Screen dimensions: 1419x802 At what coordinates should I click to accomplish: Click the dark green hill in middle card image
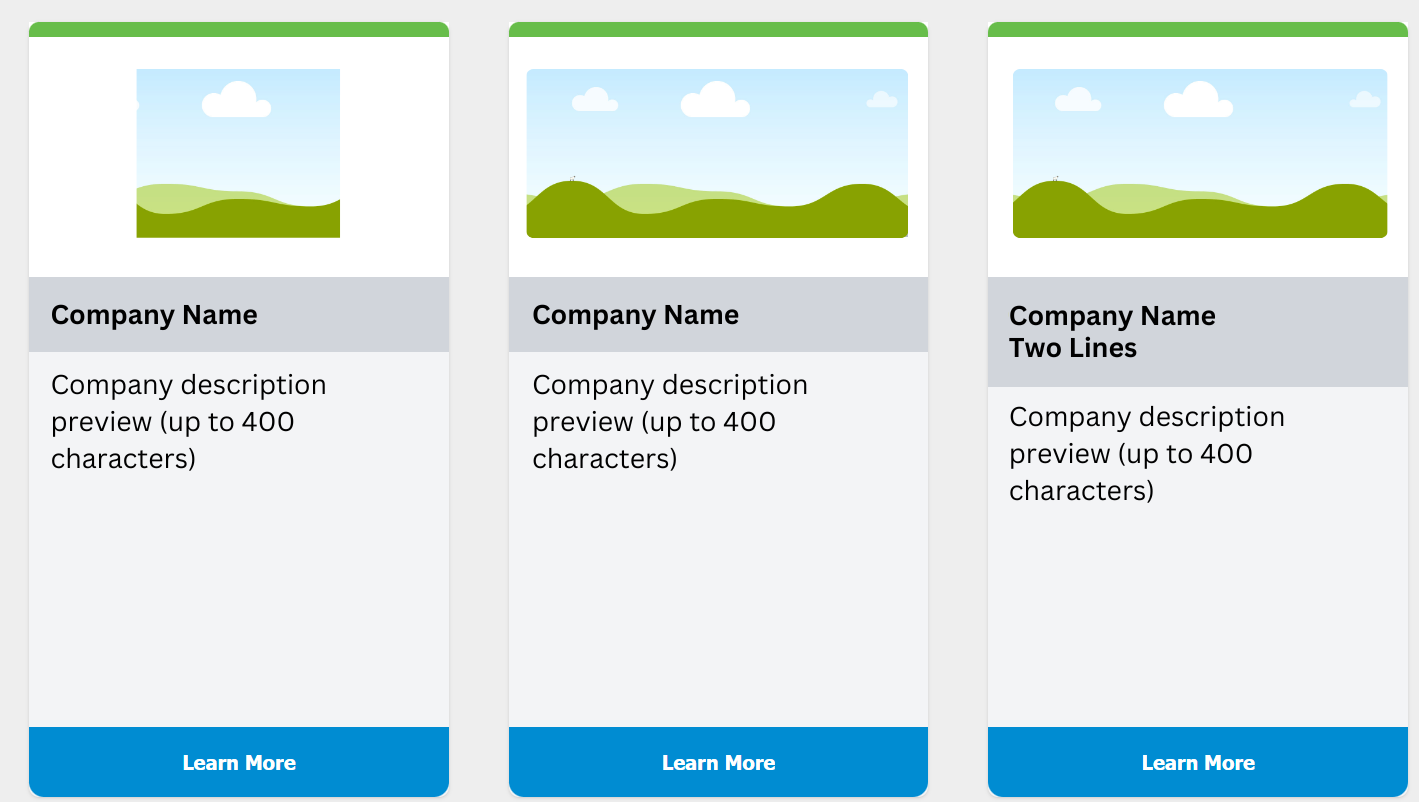tap(717, 218)
